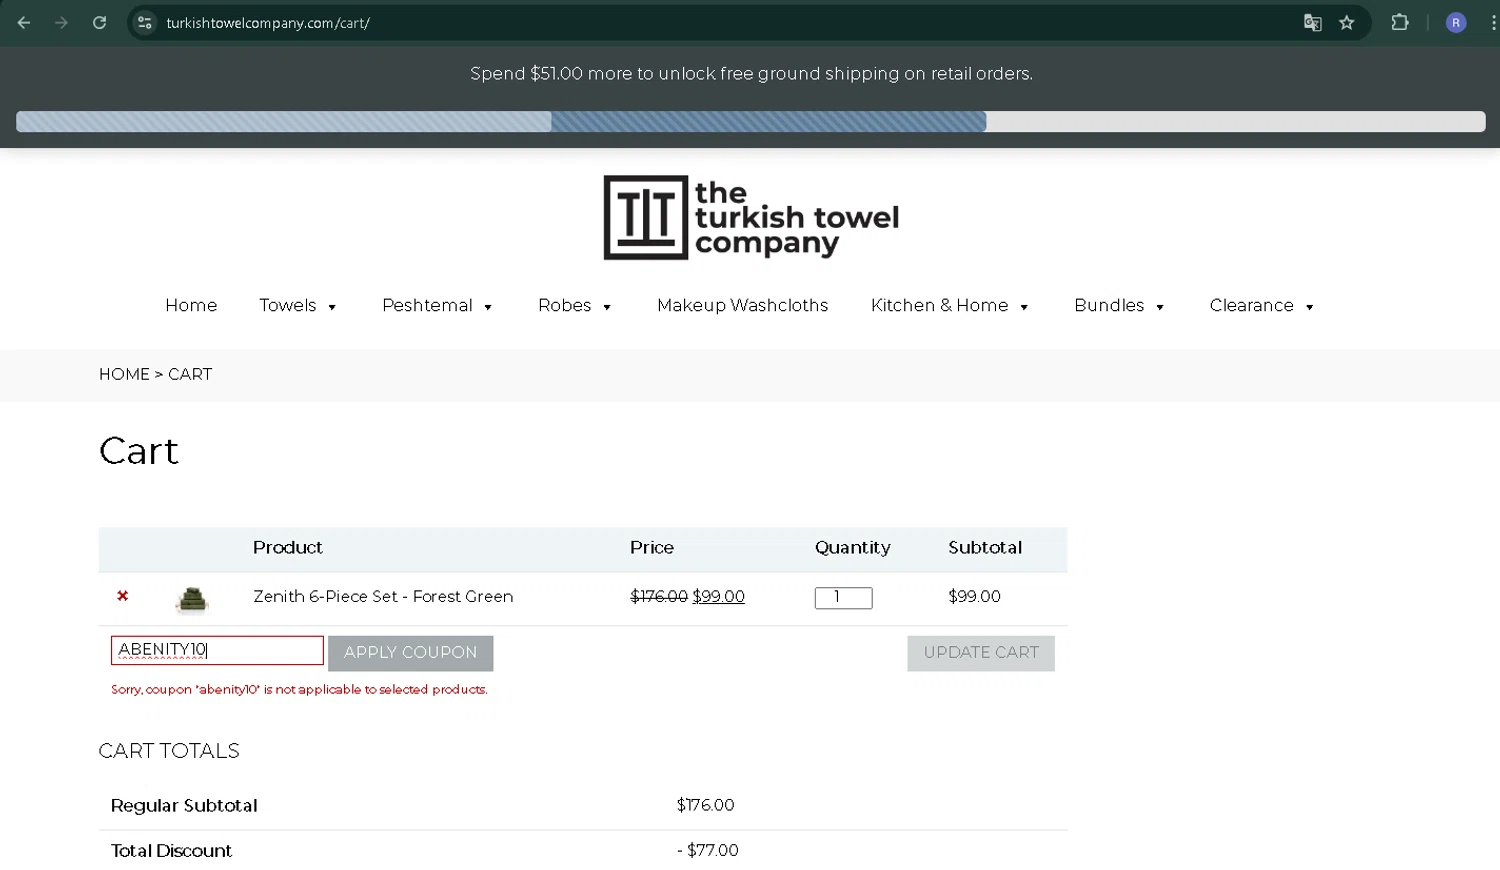Click the free shipping progress bar
Viewport: 1500px width, 870px height.
tap(751, 122)
